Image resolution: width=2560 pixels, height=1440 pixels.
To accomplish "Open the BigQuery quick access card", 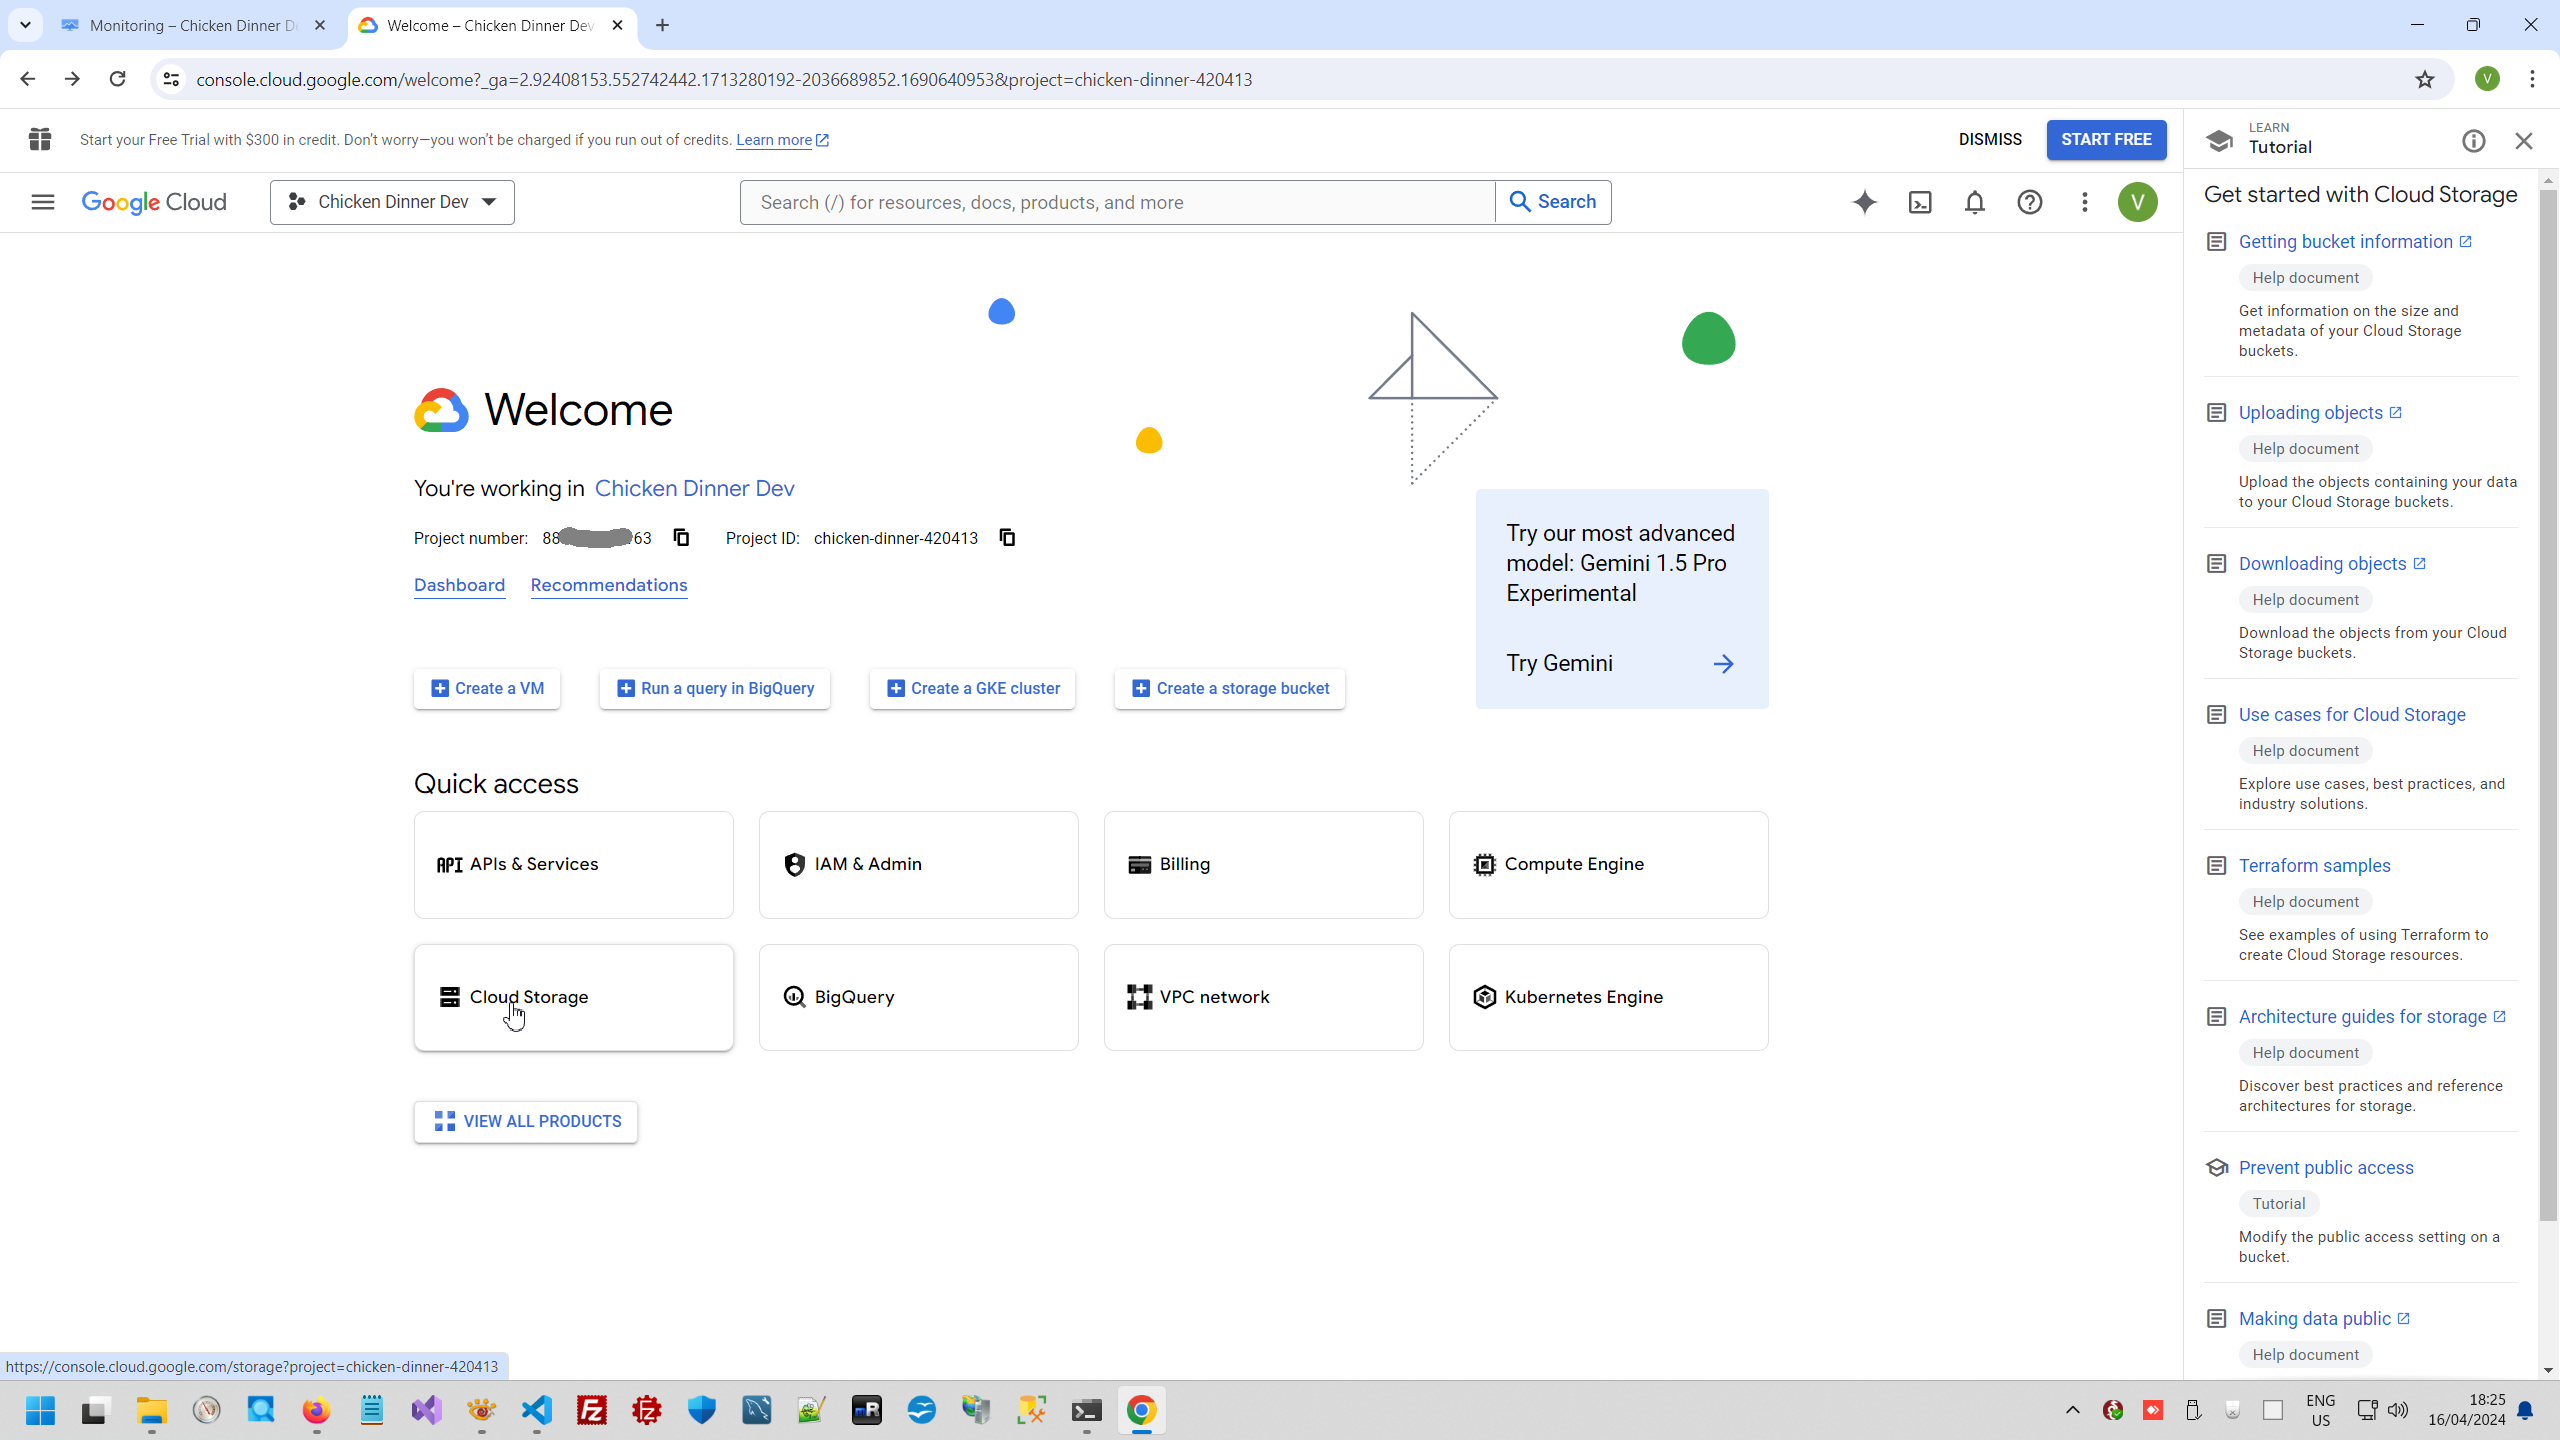I will 917,997.
